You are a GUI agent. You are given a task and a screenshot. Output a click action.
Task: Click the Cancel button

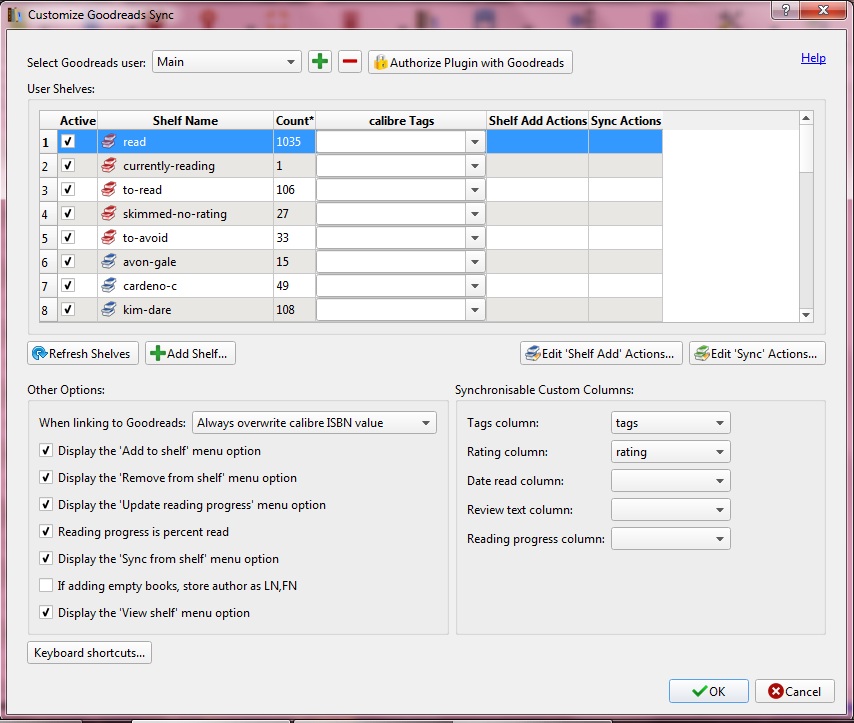click(x=795, y=691)
